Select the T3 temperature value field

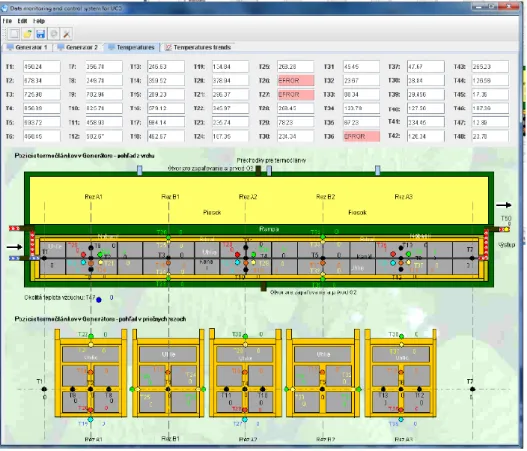point(42,94)
